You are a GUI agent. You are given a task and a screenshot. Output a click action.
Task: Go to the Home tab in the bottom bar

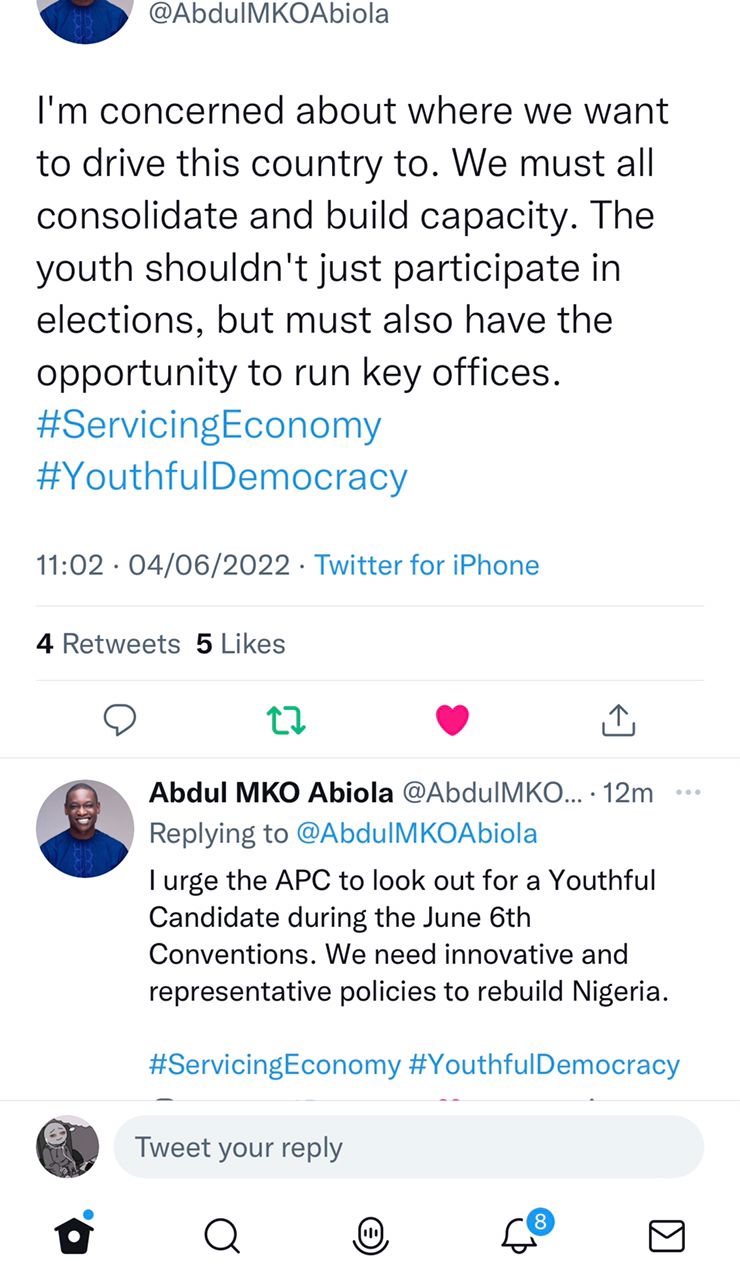click(74, 1235)
